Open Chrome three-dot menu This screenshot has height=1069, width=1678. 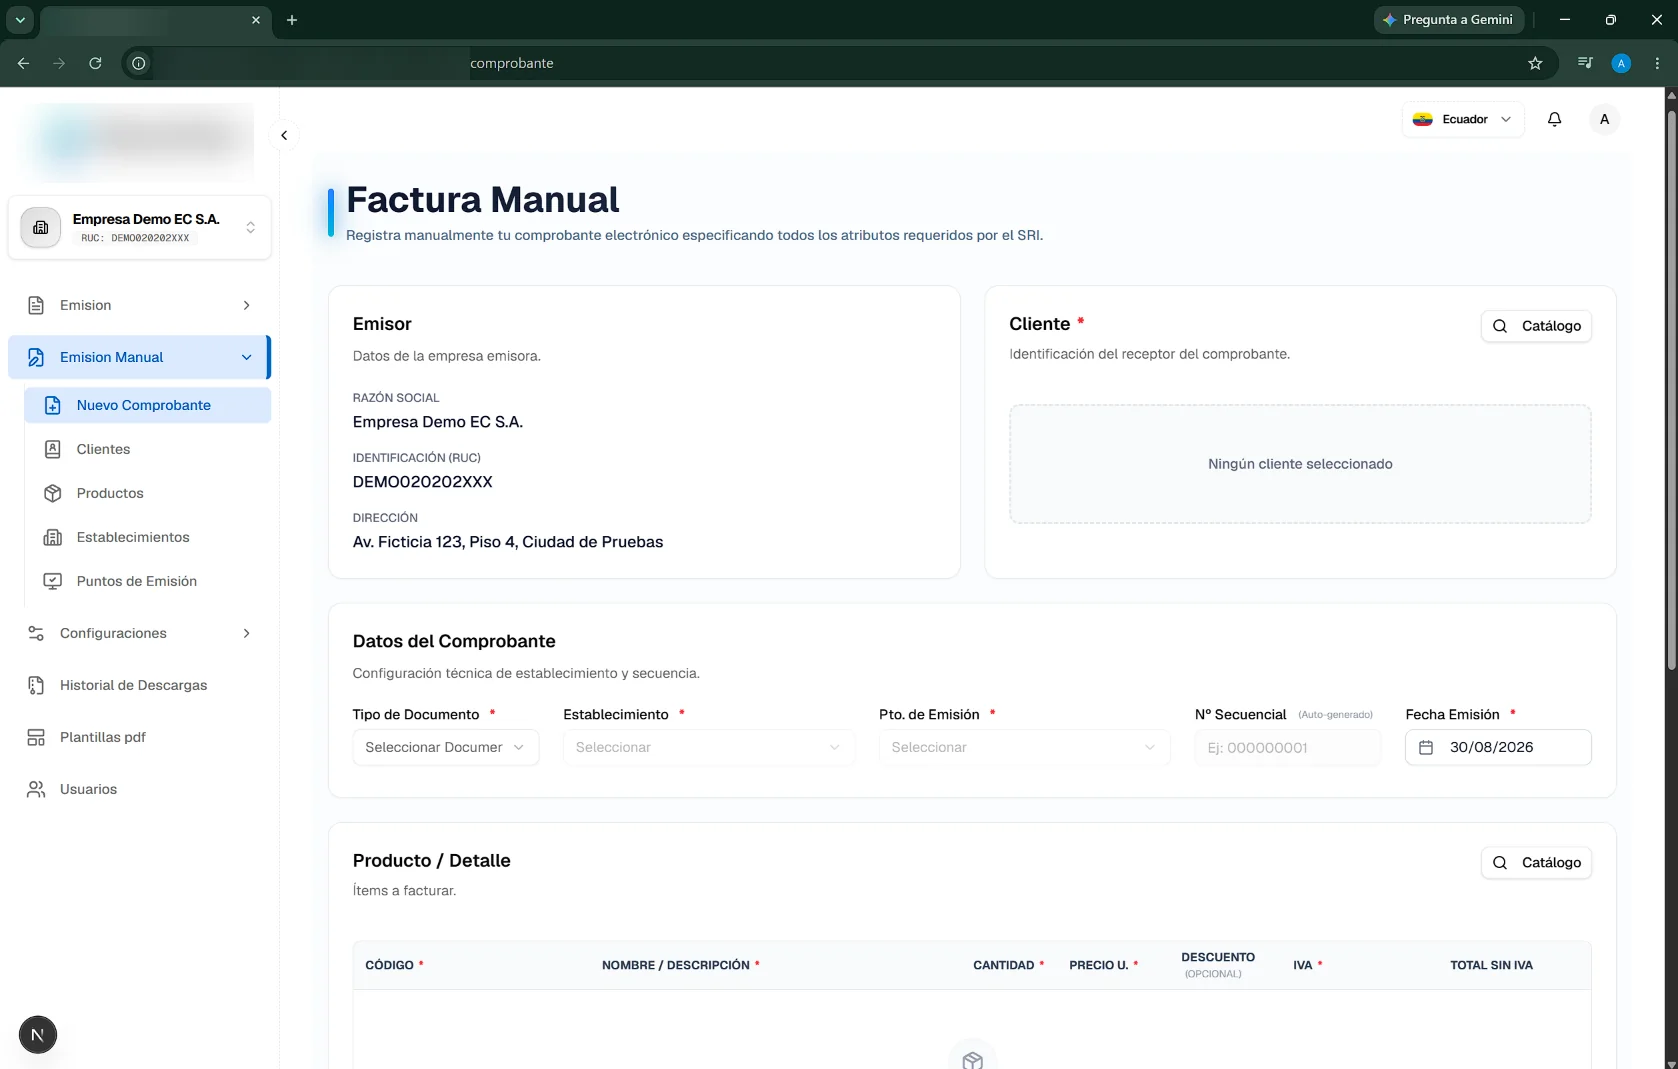1657,63
